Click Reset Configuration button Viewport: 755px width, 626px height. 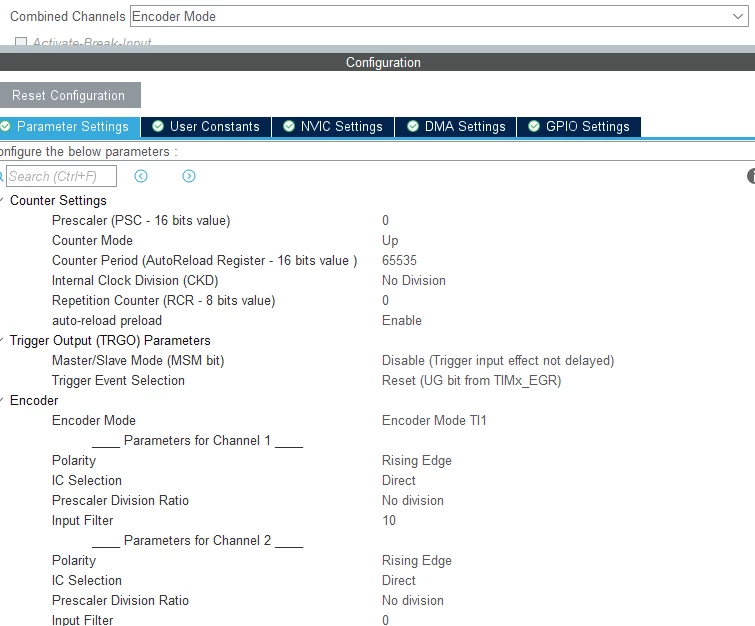coord(70,95)
